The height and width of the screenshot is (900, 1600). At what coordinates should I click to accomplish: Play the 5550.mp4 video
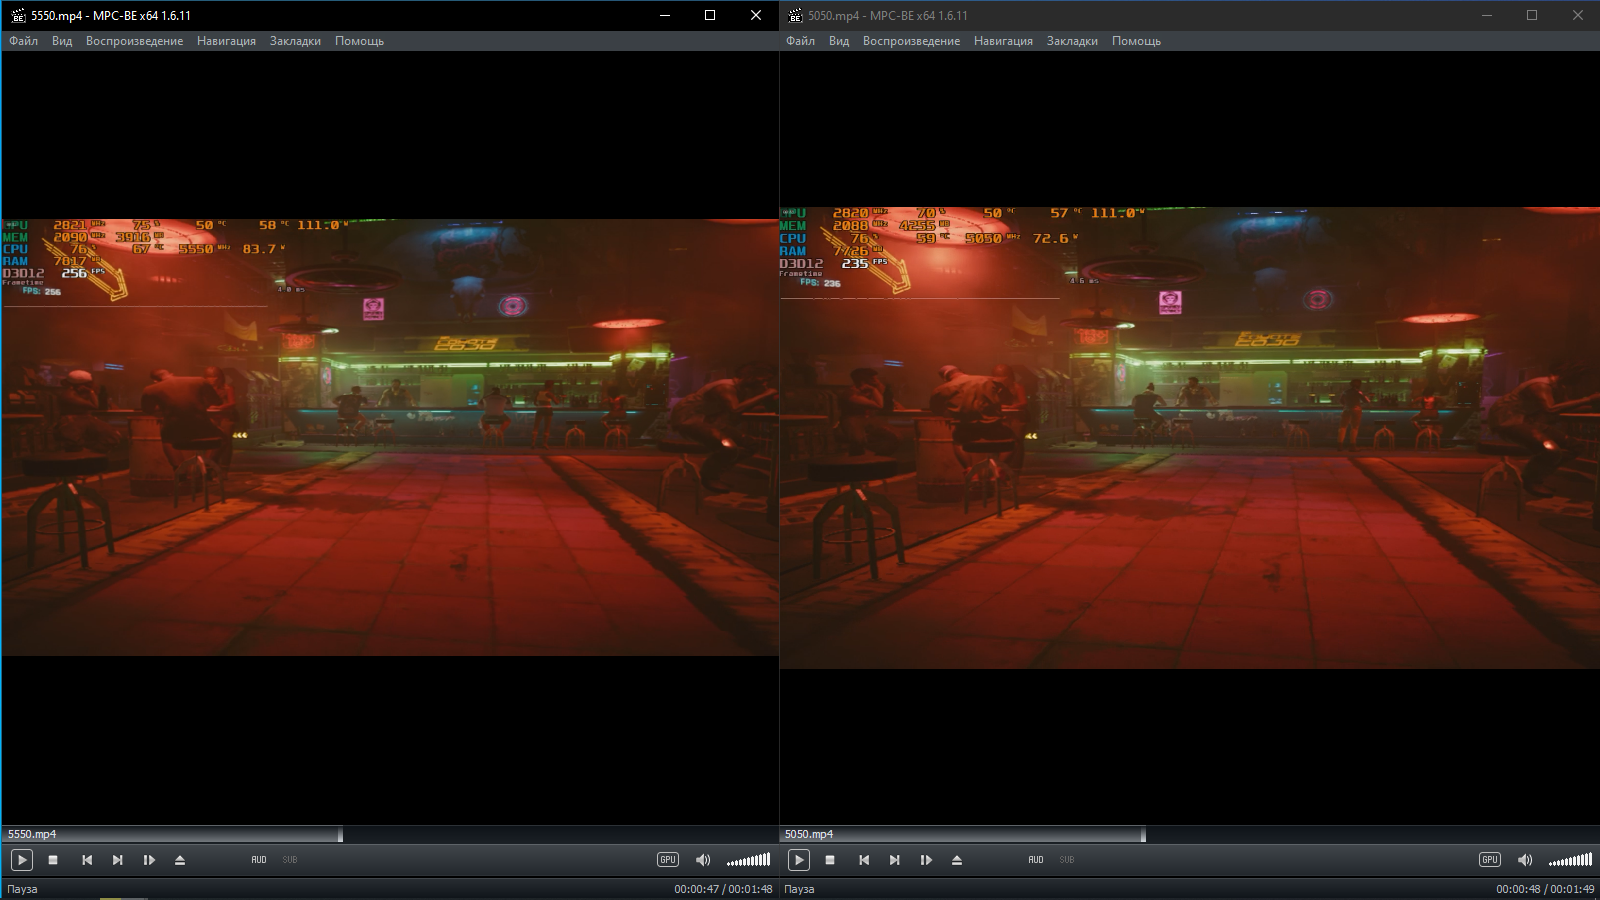point(22,860)
